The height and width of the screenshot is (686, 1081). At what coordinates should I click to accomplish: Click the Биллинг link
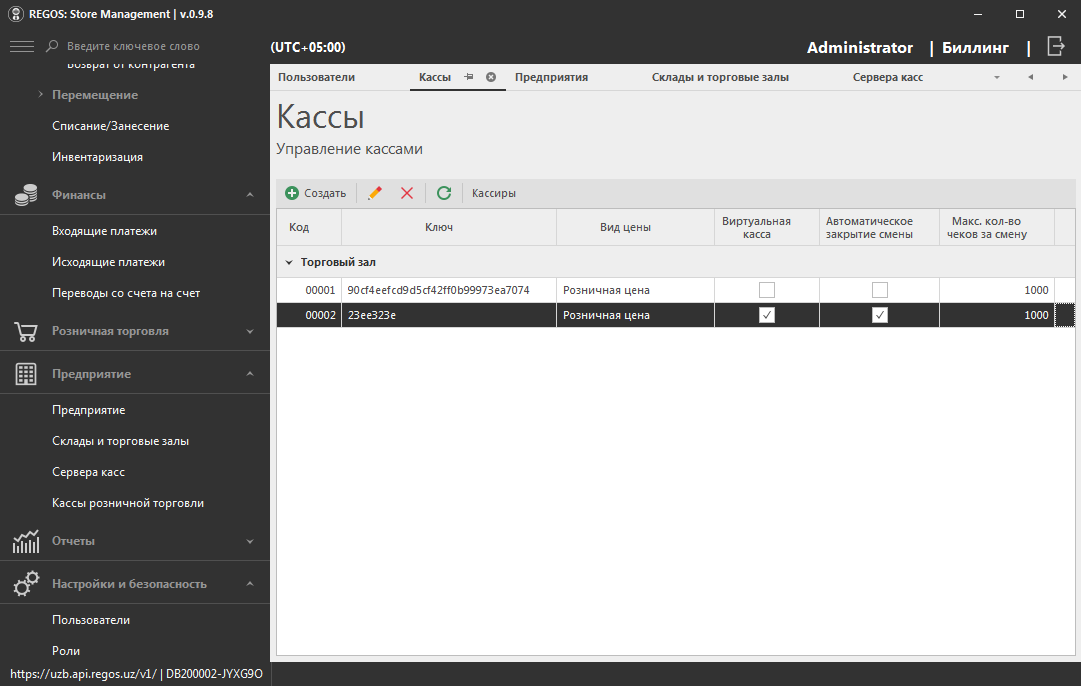(975, 48)
